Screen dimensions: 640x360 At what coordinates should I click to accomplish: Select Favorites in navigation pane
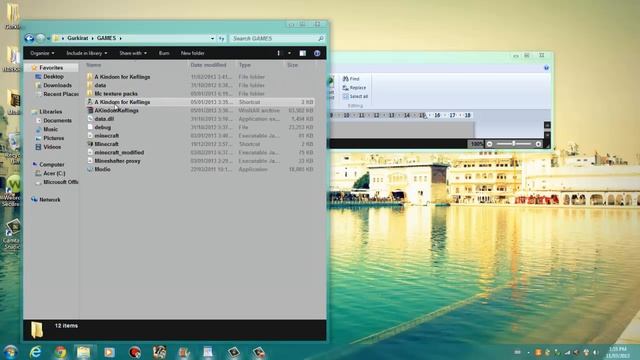tap(51, 68)
